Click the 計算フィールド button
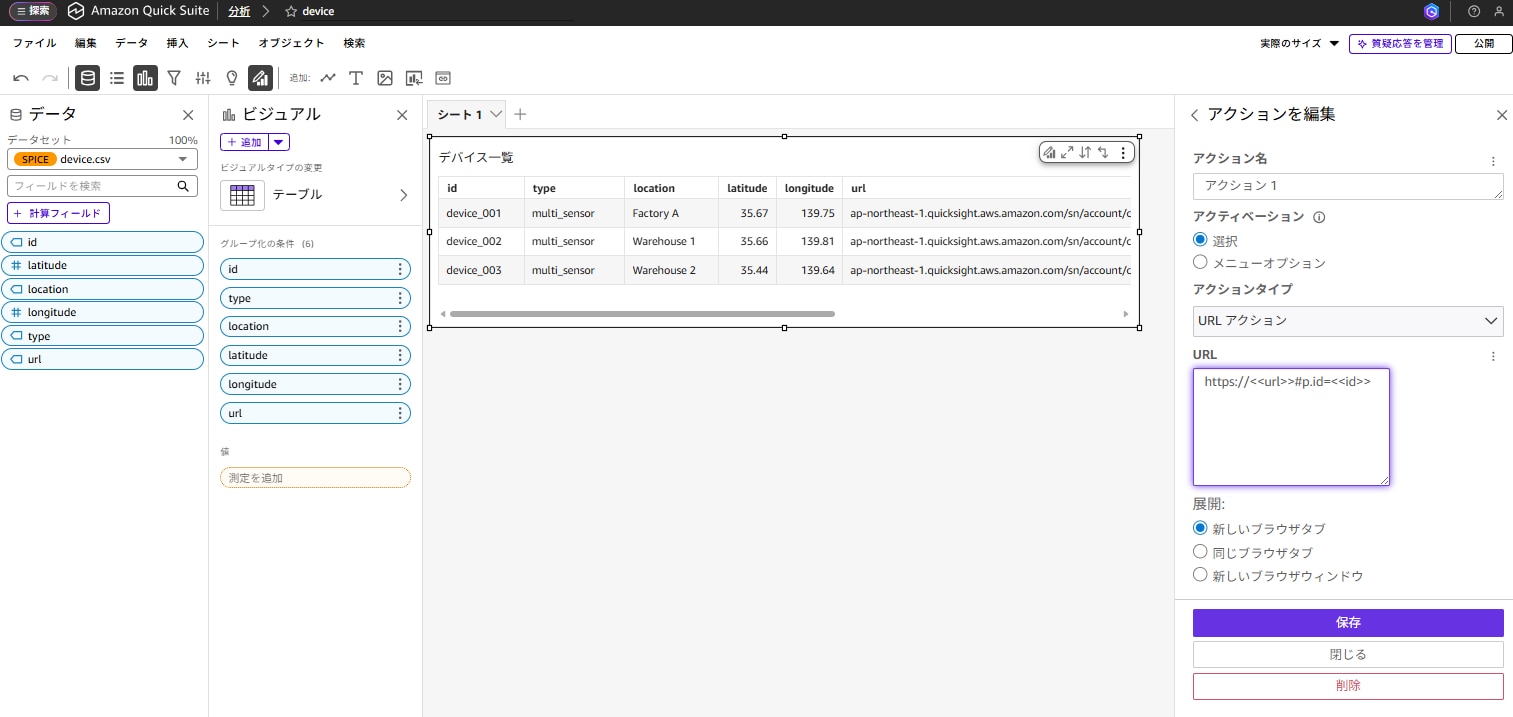 (x=58, y=213)
